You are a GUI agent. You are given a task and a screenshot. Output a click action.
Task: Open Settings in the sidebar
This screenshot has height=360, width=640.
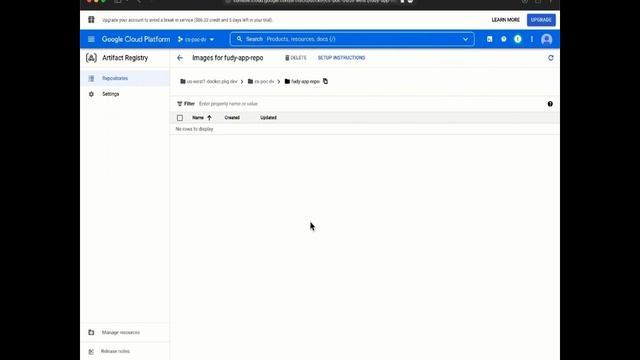tap(125, 94)
